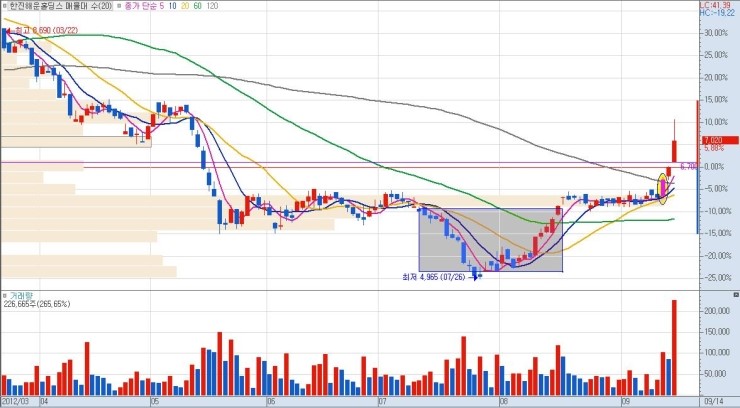Click the red arrow at 최고 6,690 high

(x=7, y=31)
